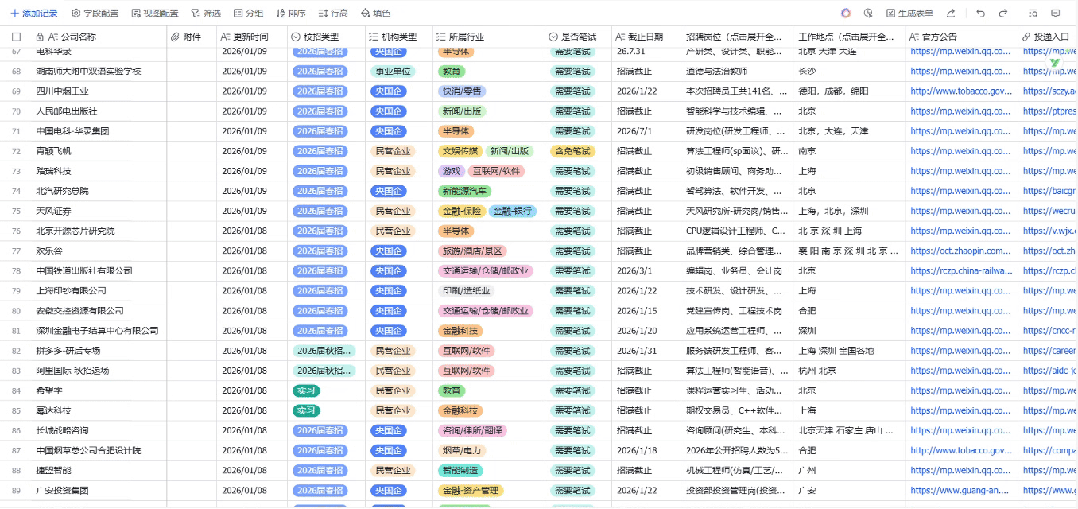Open 字段配置 field settings

click(x=95, y=13)
